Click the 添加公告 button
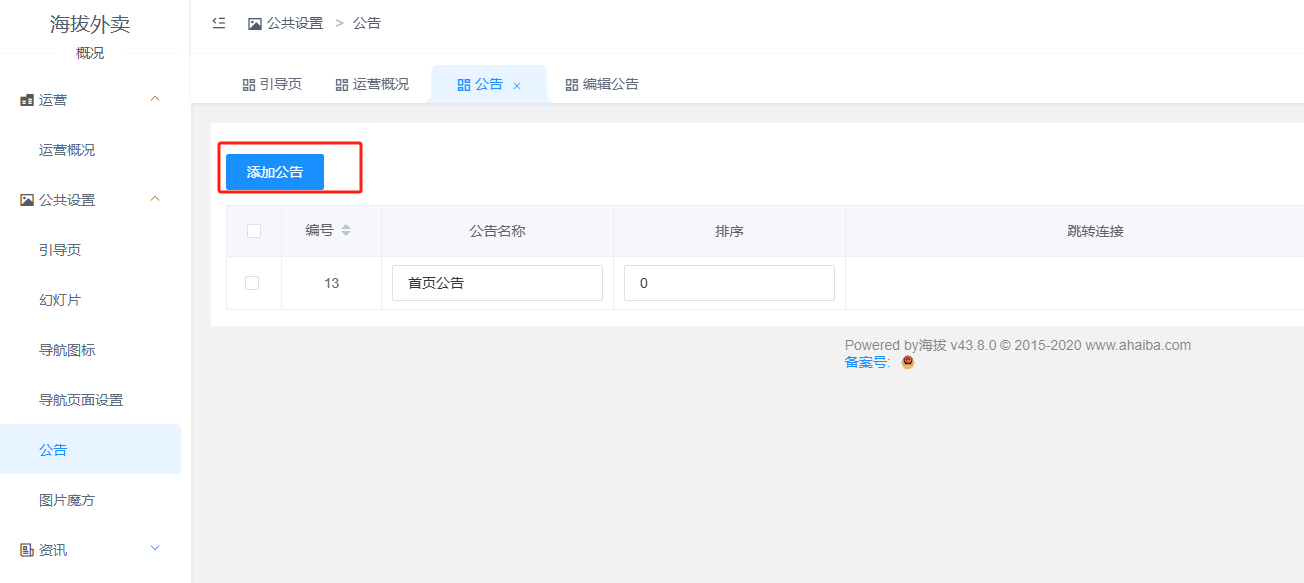Screen dimensions: 1304x583 (x=275, y=172)
